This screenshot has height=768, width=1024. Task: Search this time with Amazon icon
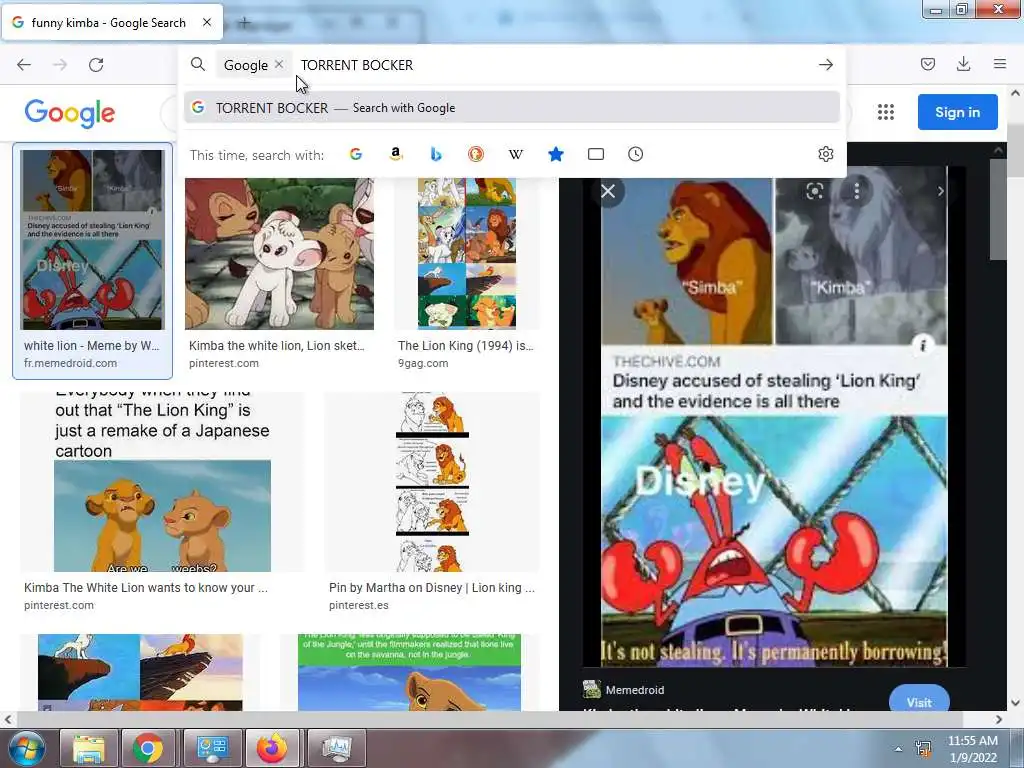pos(396,154)
